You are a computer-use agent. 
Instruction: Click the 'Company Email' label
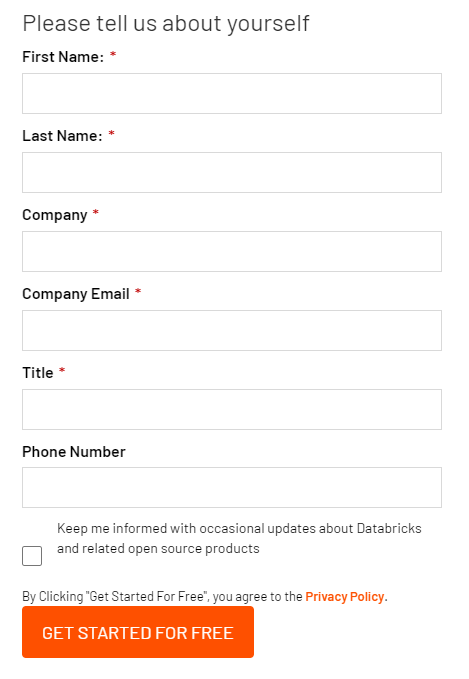(76, 294)
